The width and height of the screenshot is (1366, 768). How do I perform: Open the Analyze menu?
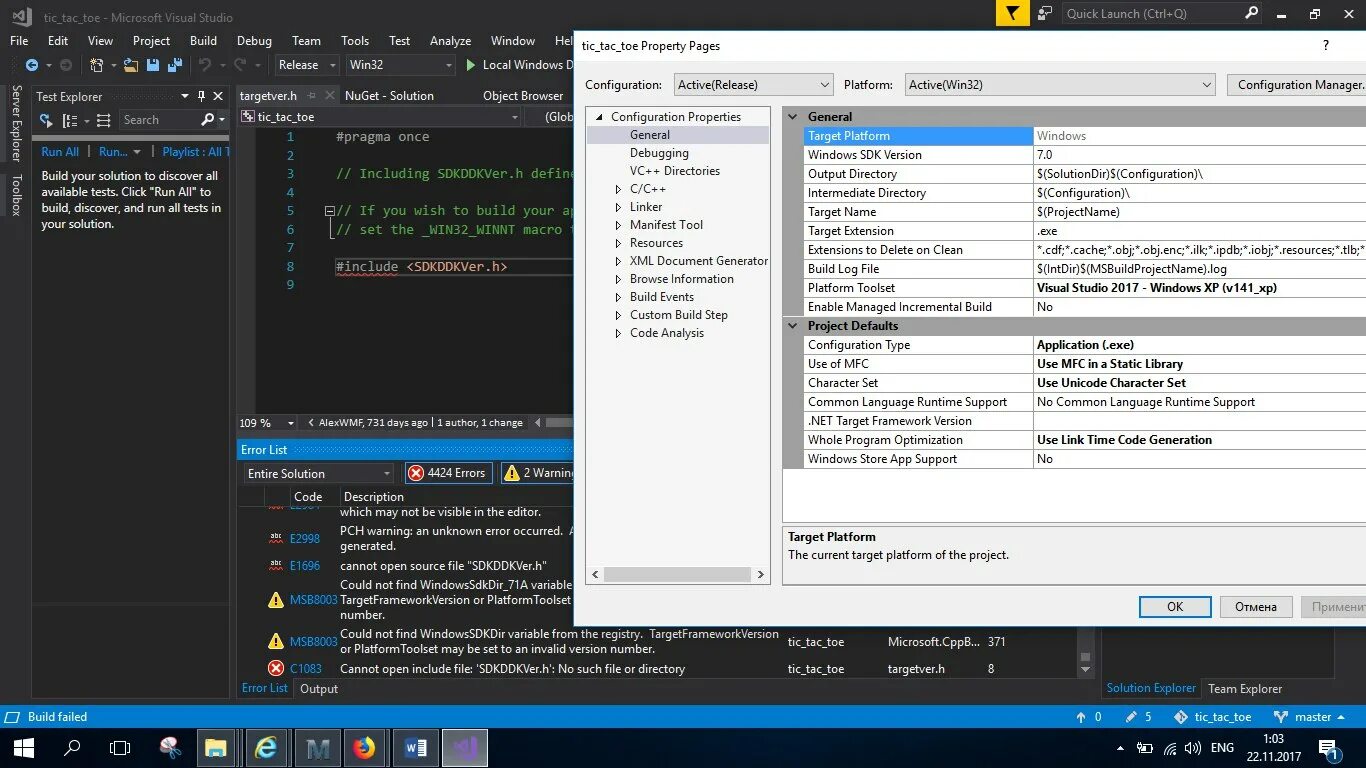click(450, 41)
